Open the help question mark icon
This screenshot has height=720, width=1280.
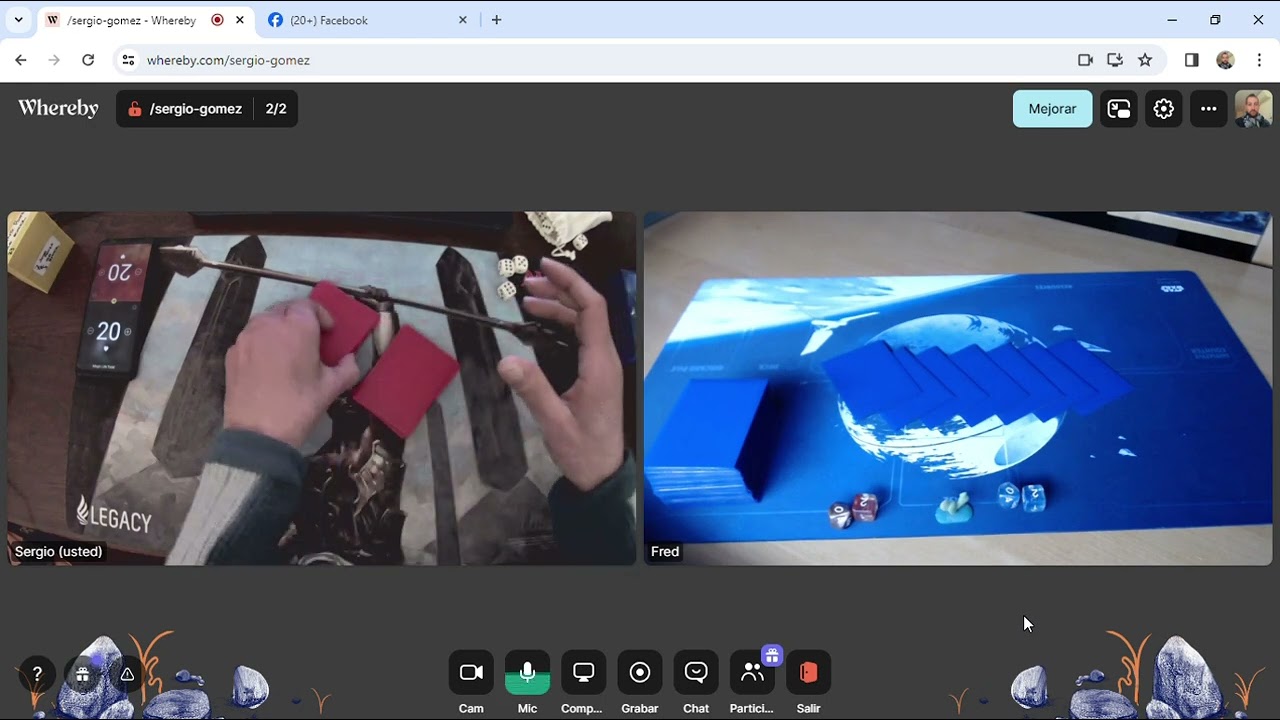pos(37,674)
